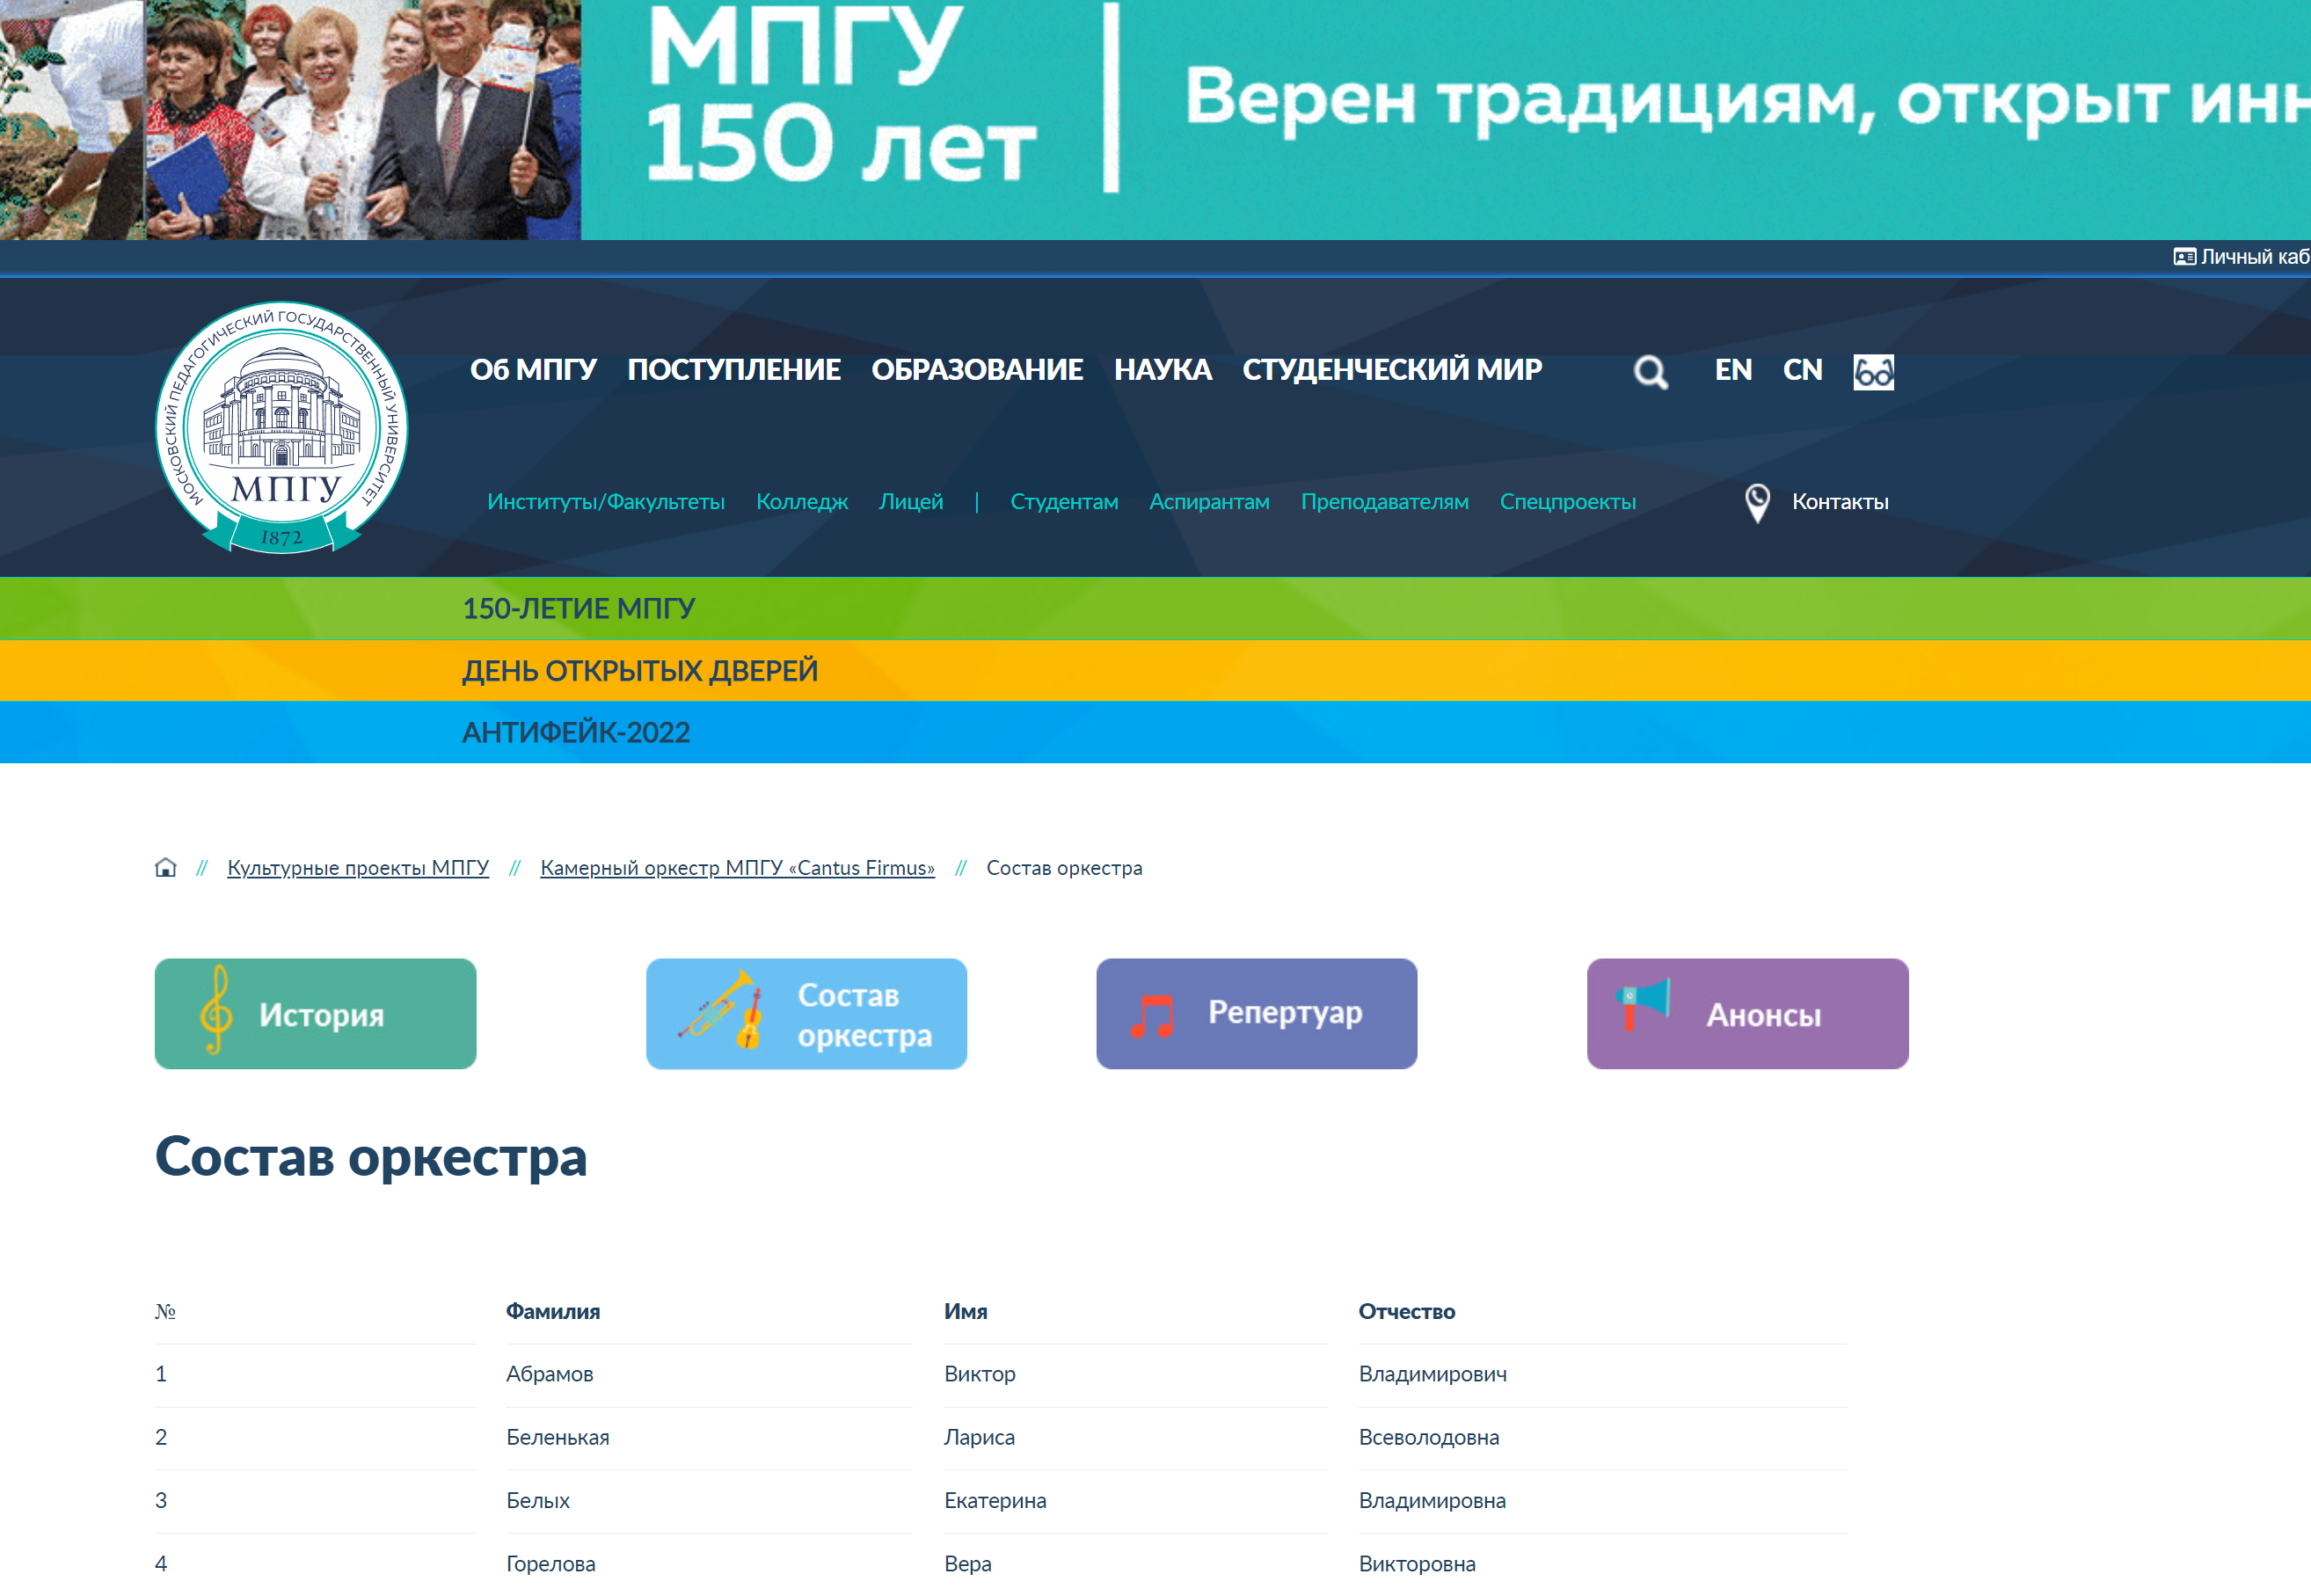
Task: Open the Поступление menu
Action: 734,370
